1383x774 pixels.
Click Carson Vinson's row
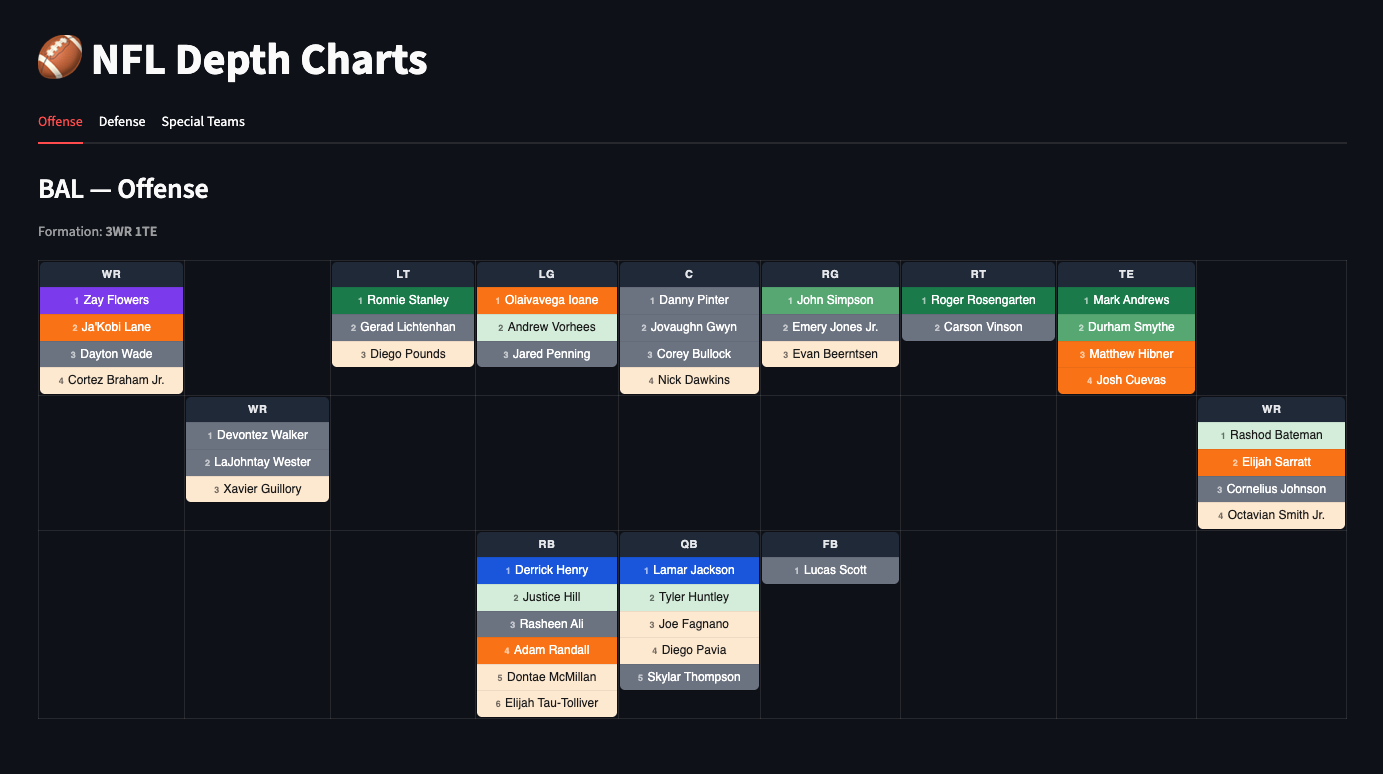(x=978, y=327)
